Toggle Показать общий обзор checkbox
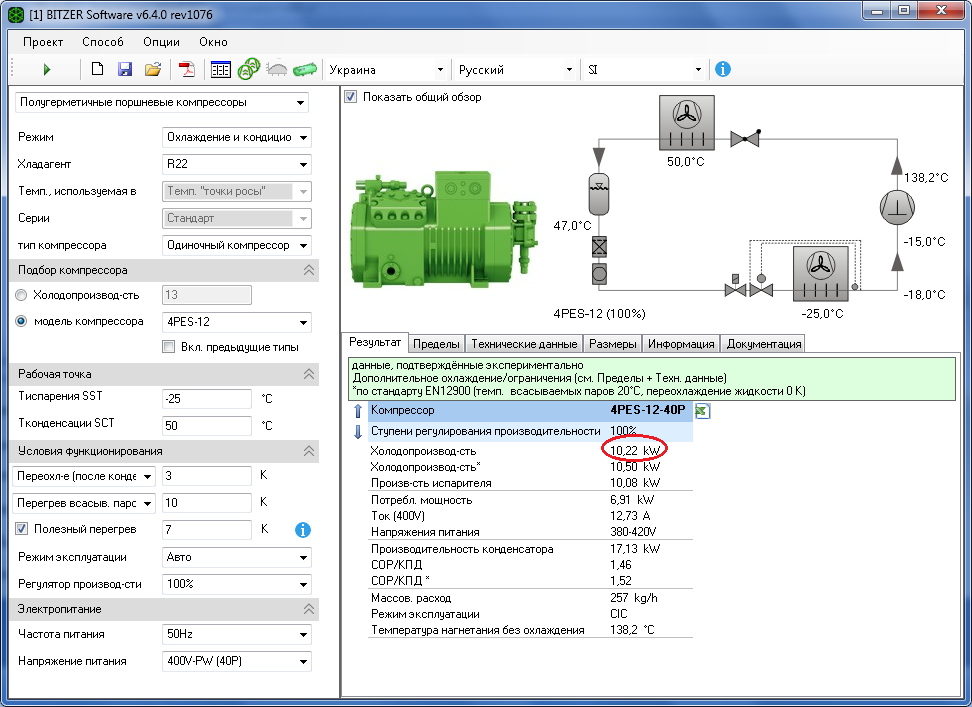 point(351,97)
